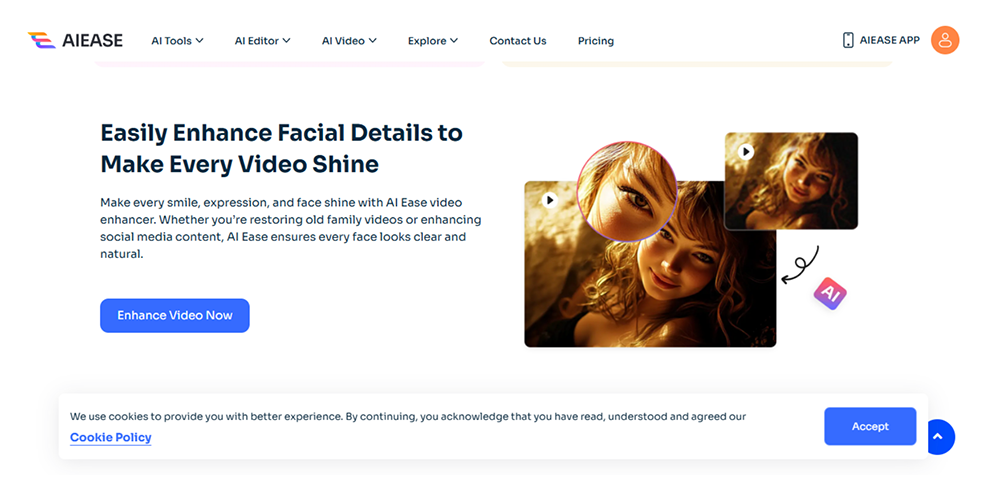Click the AIEASE logo
This screenshot has width=1000, height=496.
(x=75, y=40)
